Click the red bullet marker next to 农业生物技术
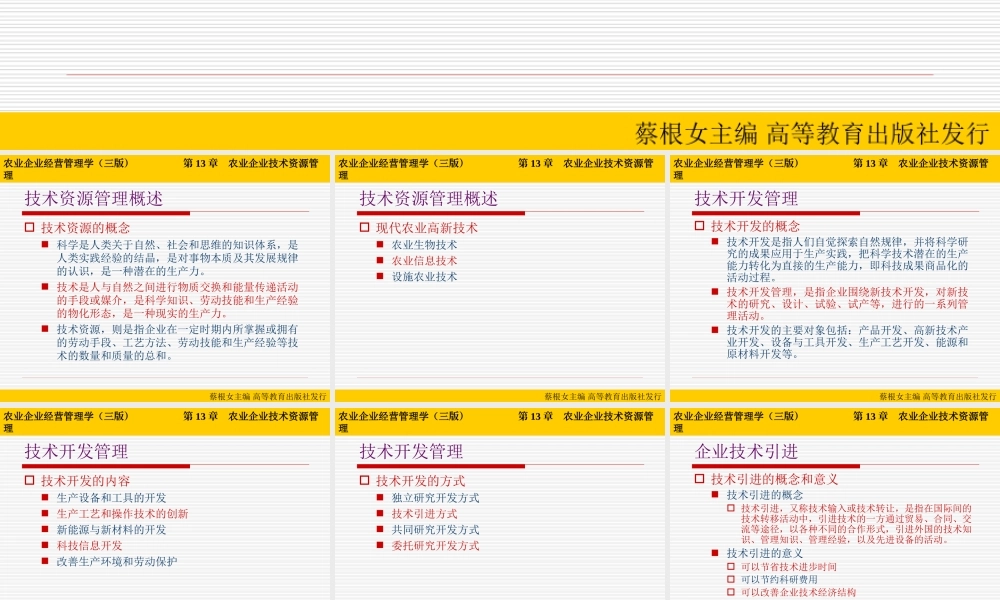This screenshot has height=600, width=1000. [x=378, y=245]
